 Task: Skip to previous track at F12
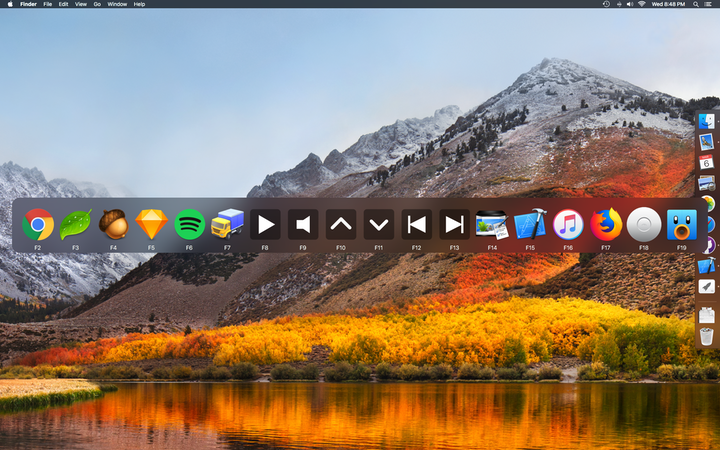416,224
